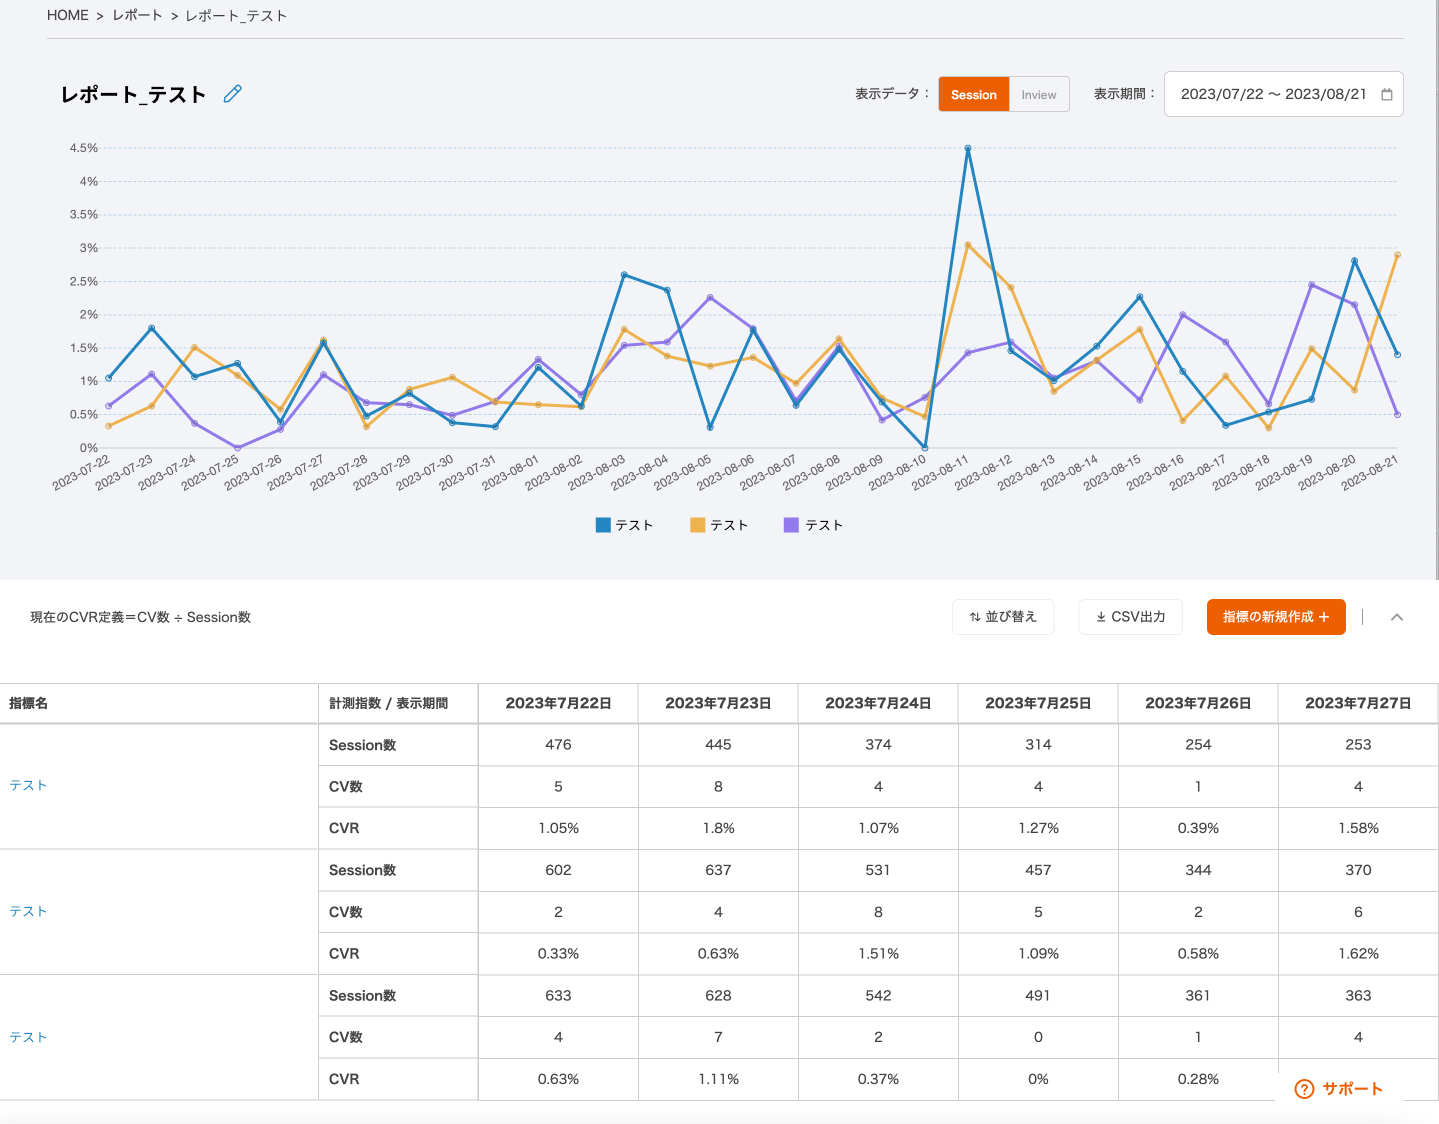Screen dimensions: 1439x1124
Task: Open the first テスト metric link
Action: (28, 786)
